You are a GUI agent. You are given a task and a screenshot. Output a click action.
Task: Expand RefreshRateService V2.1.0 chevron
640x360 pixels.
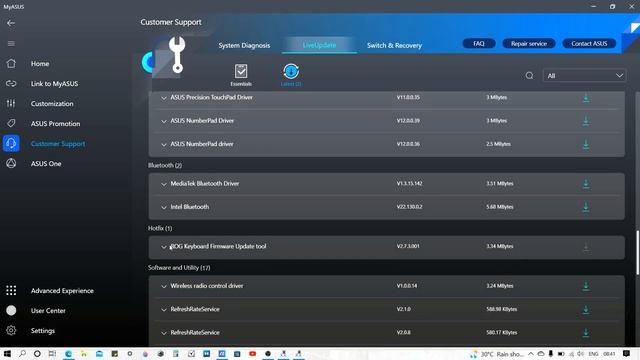point(164,310)
